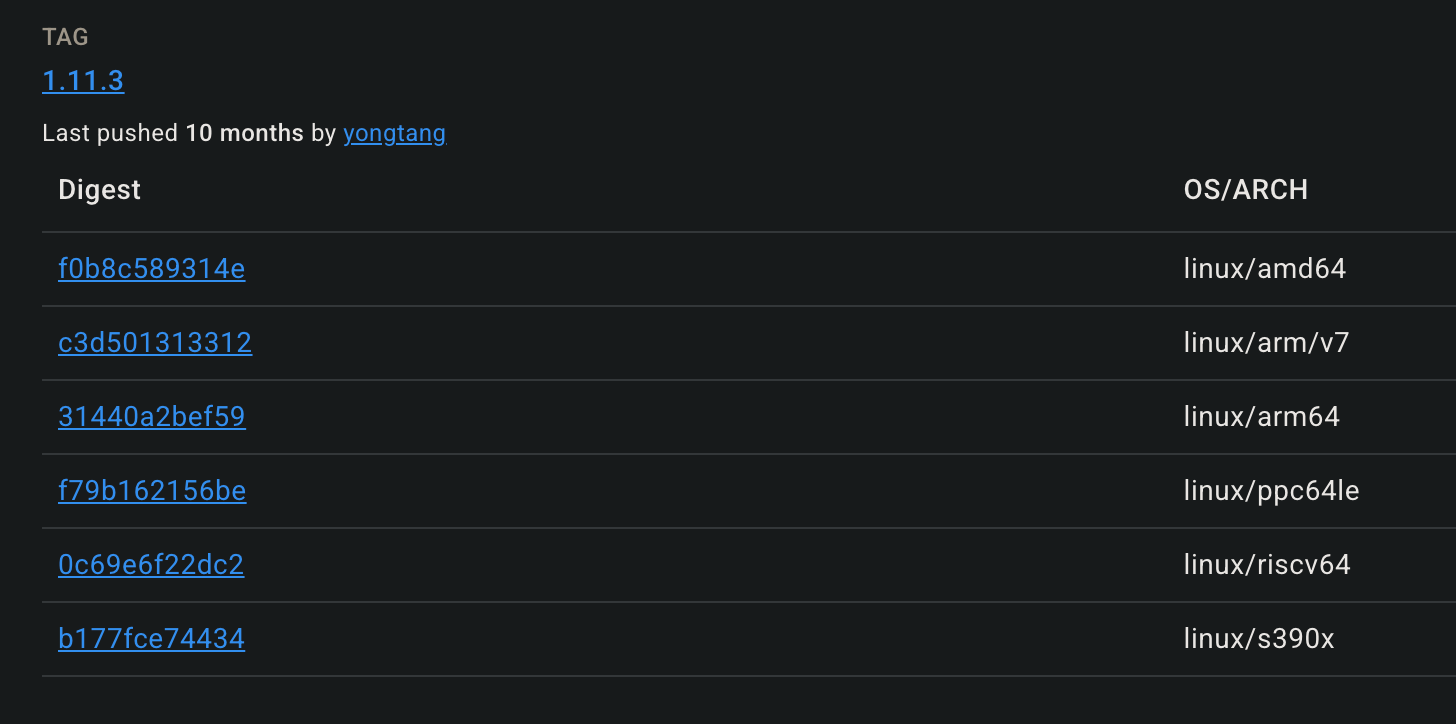Image resolution: width=1456 pixels, height=724 pixels.
Task: Click the bold "10 months" text
Action: pos(244,133)
